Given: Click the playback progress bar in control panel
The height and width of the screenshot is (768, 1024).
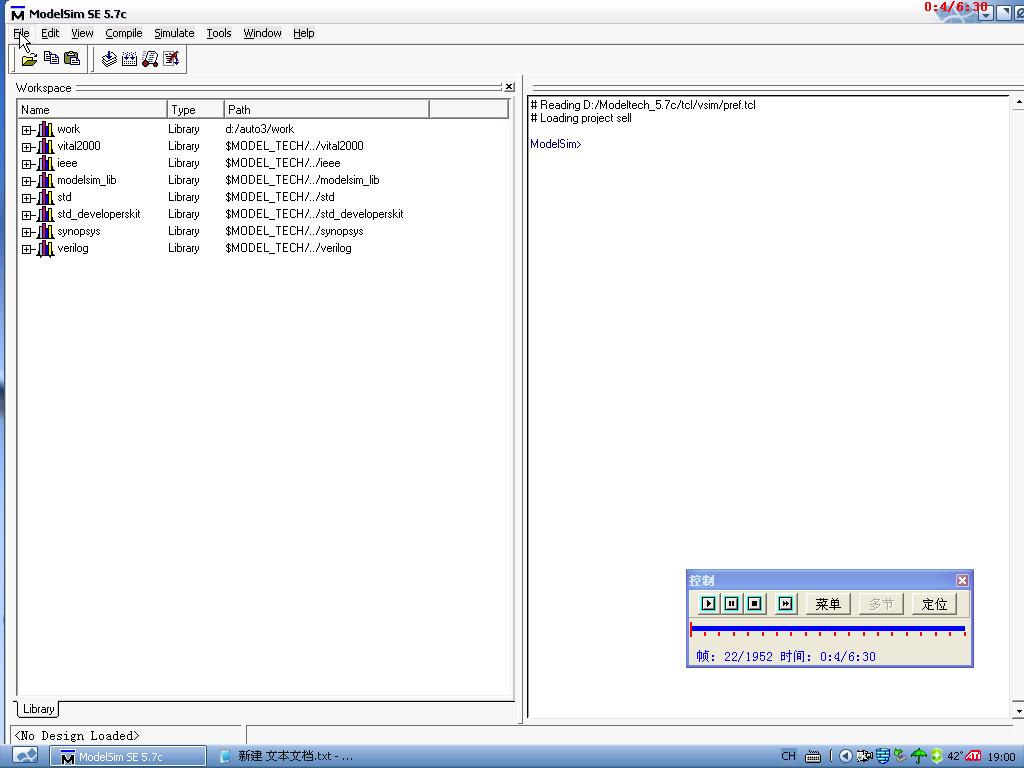Looking at the screenshot, I should [x=827, y=629].
